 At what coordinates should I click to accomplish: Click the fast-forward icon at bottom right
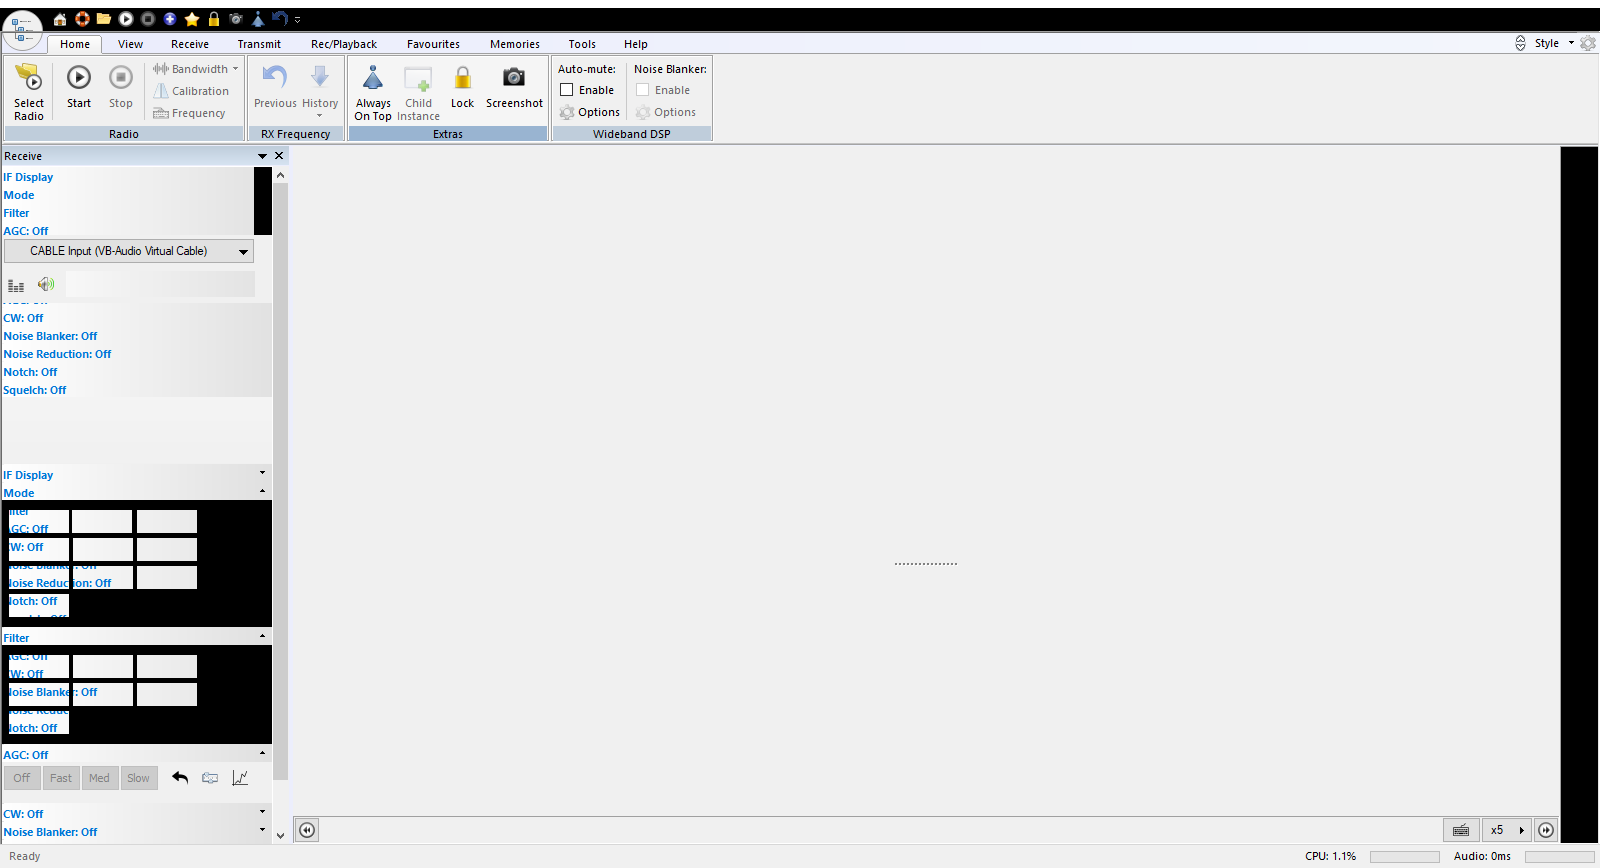coord(1546,830)
